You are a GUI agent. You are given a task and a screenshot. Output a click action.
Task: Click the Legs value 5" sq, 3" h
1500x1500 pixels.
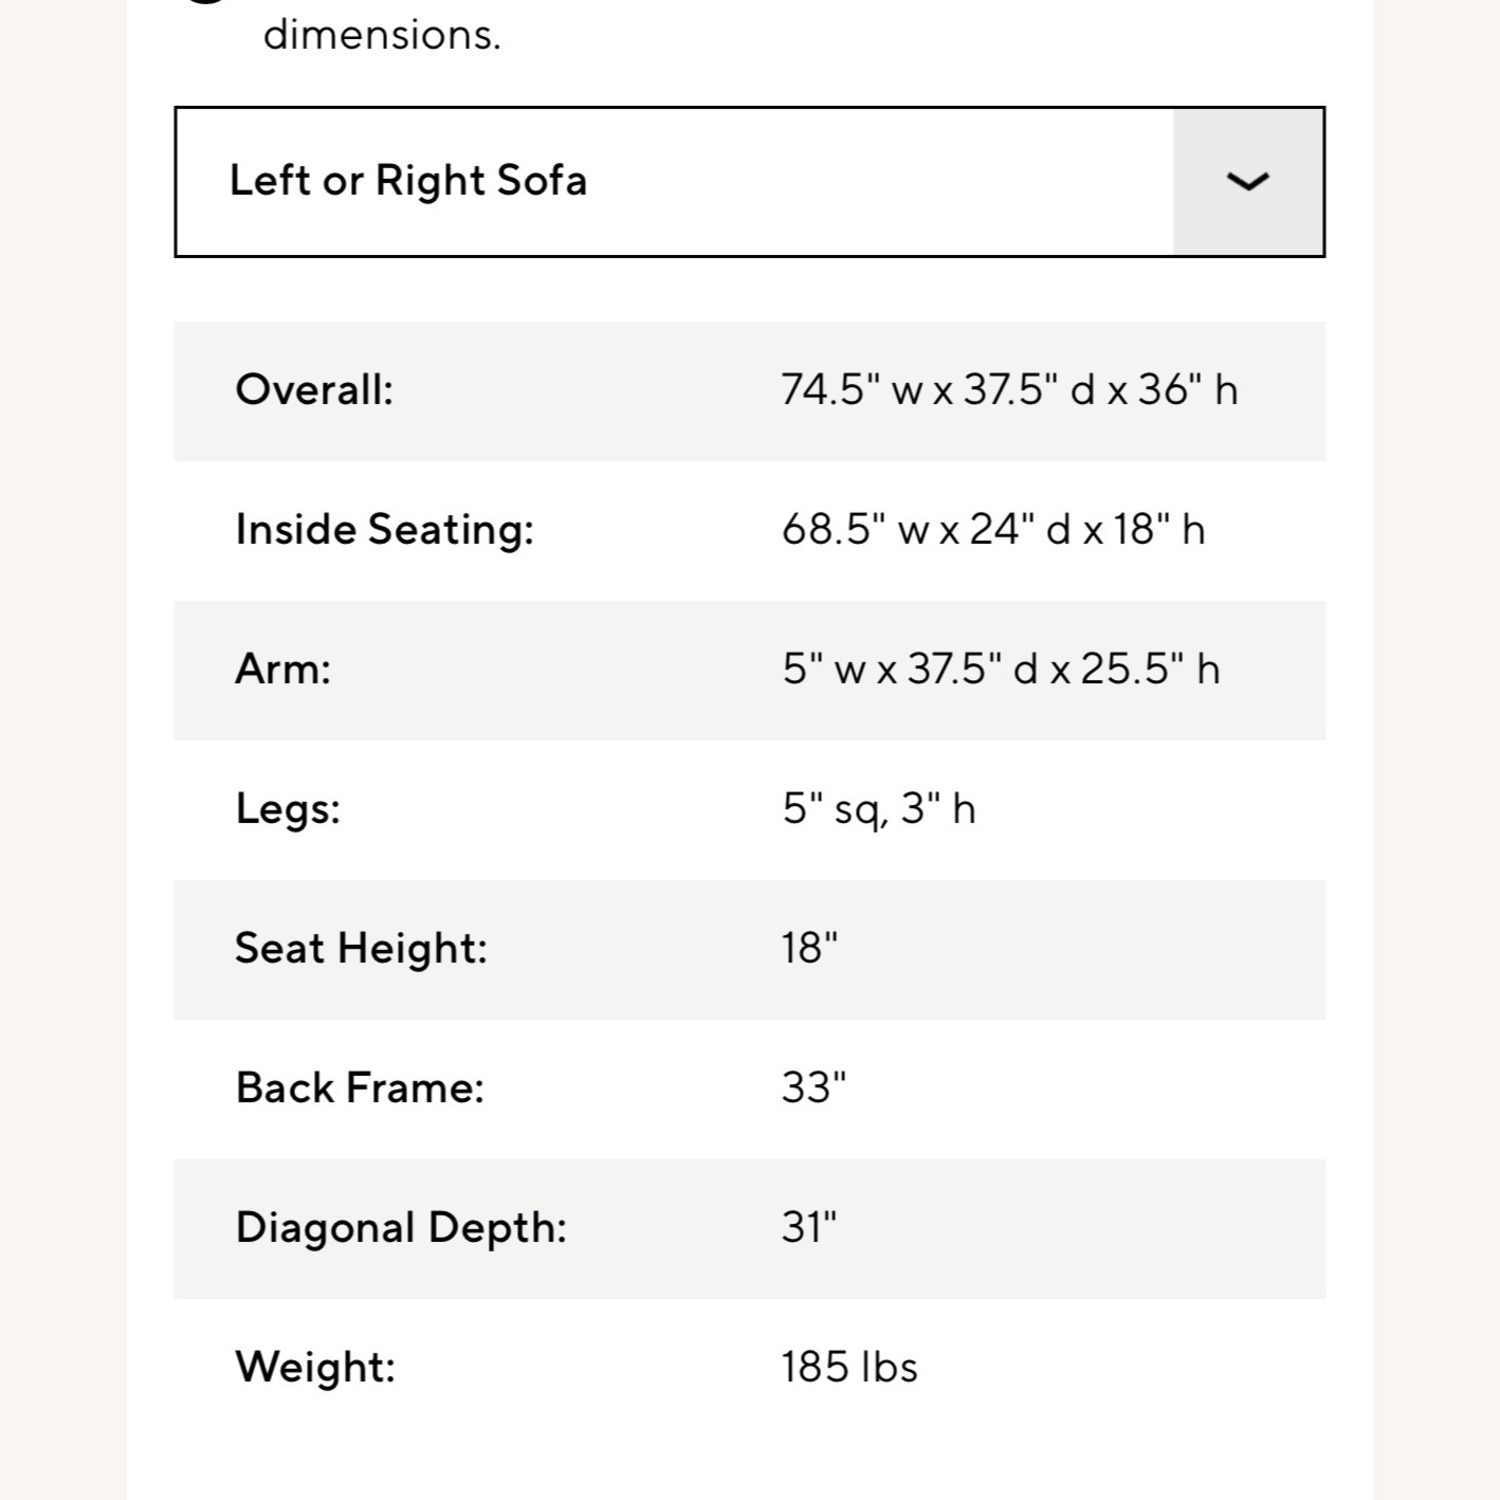click(878, 809)
